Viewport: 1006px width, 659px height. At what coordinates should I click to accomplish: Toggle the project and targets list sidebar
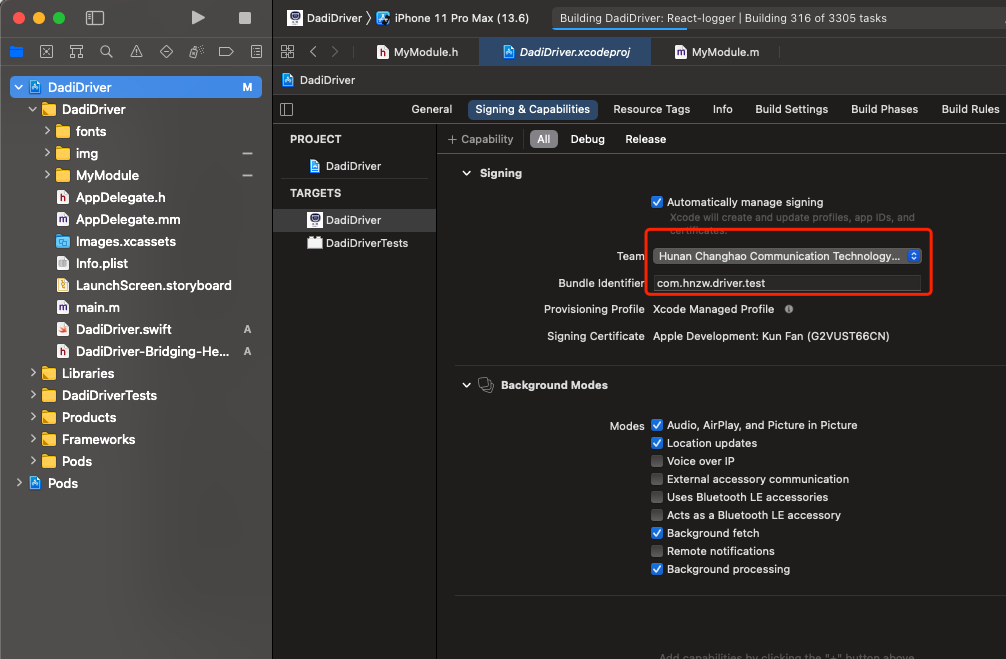287,110
